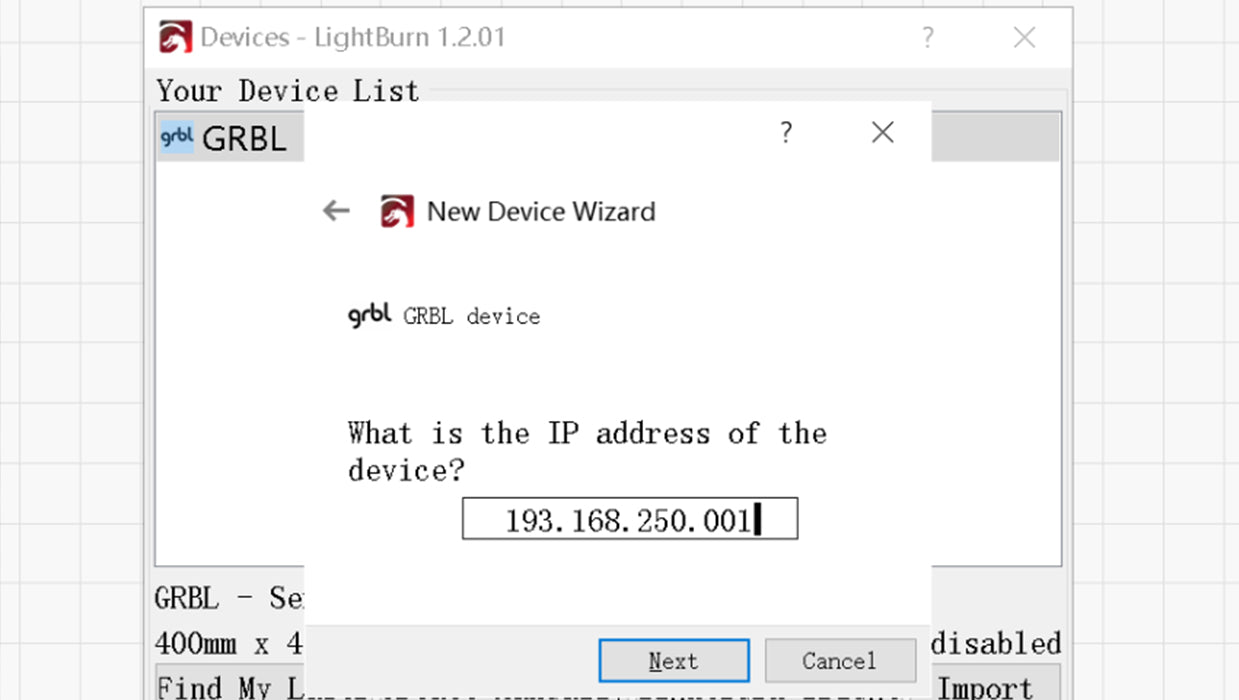1239x700 pixels.
Task: Click the grbl logo next to GRBL device
Action: click(x=369, y=315)
